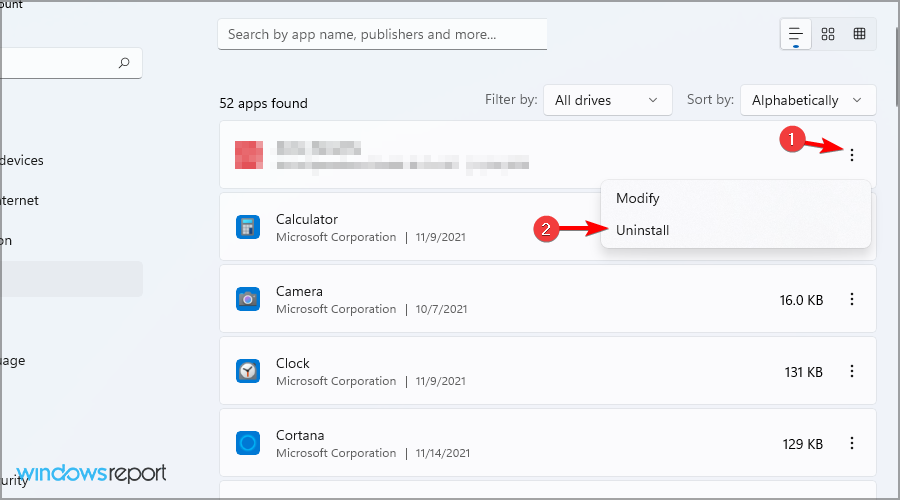Open three-dot menu for Cortana
This screenshot has width=900, height=500.
click(852, 443)
